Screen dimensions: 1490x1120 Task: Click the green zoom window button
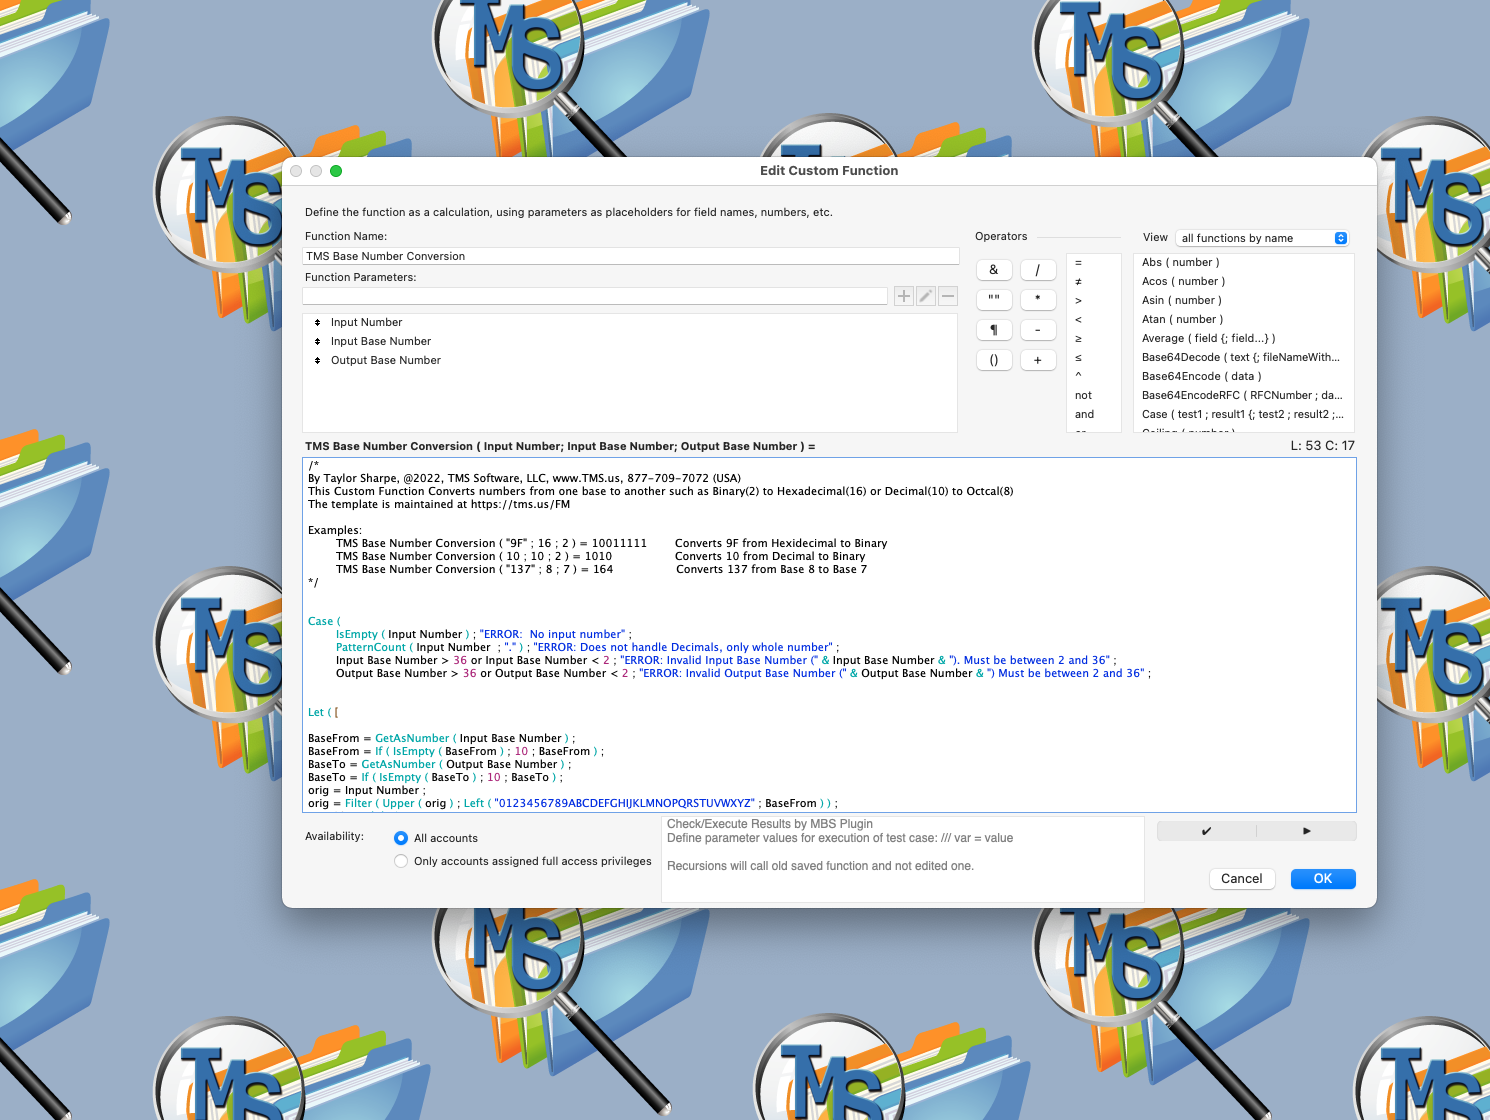point(336,171)
